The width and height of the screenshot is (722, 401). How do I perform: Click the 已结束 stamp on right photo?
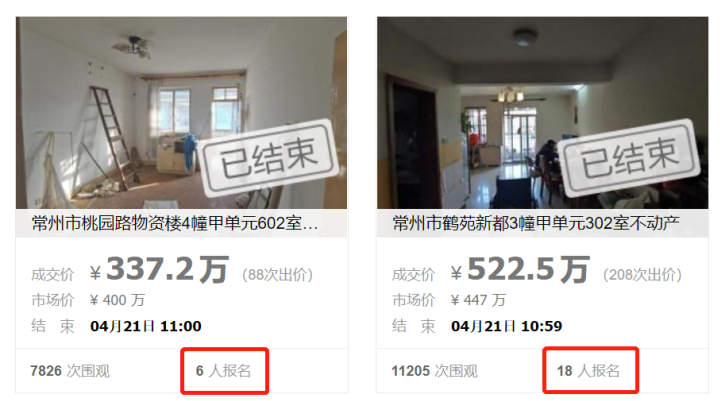pos(629,158)
